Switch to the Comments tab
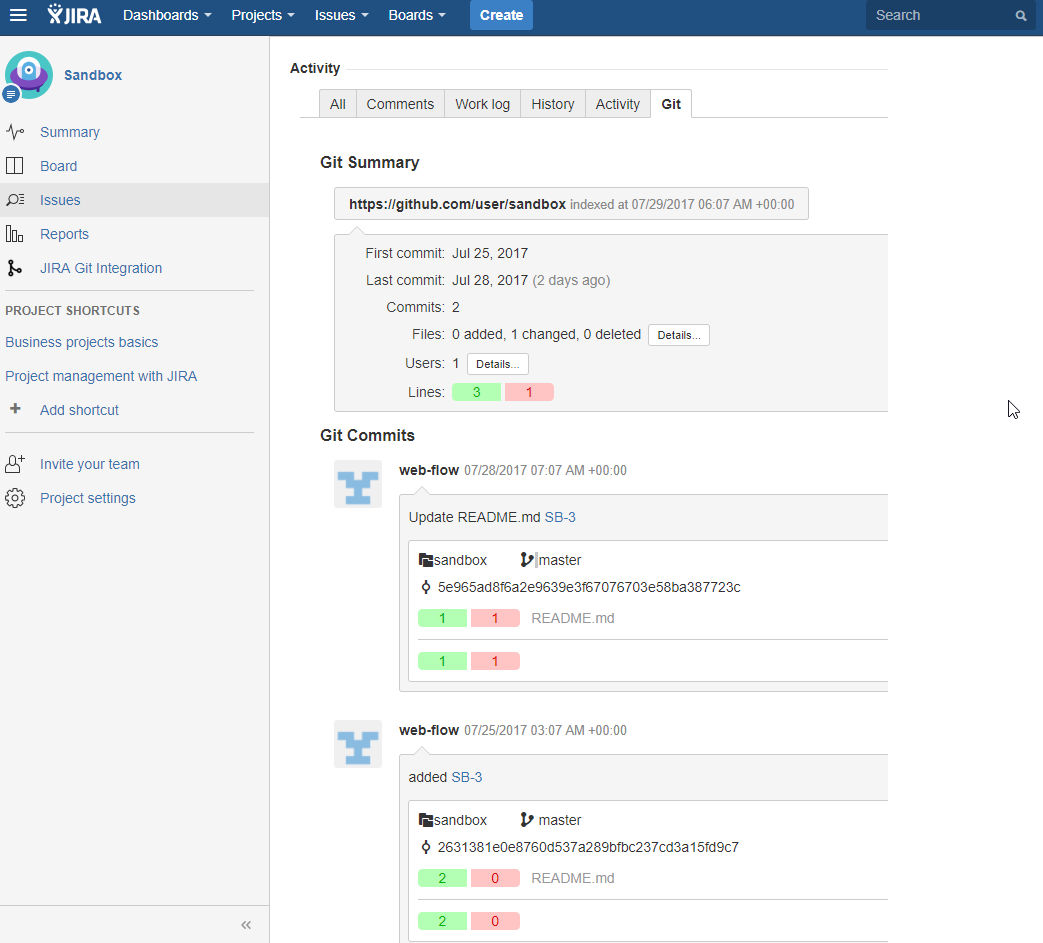This screenshot has height=943, width=1043. pyautogui.click(x=400, y=104)
